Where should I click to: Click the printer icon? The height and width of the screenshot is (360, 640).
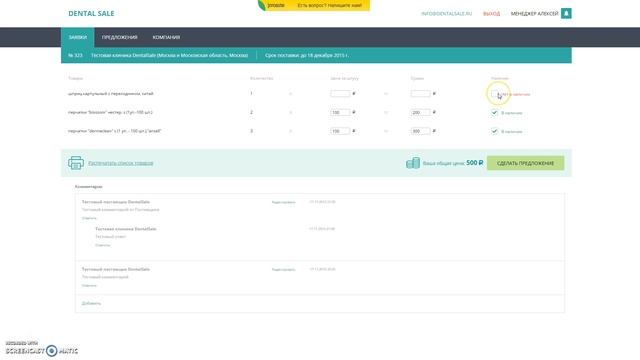(x=76, y=163)
